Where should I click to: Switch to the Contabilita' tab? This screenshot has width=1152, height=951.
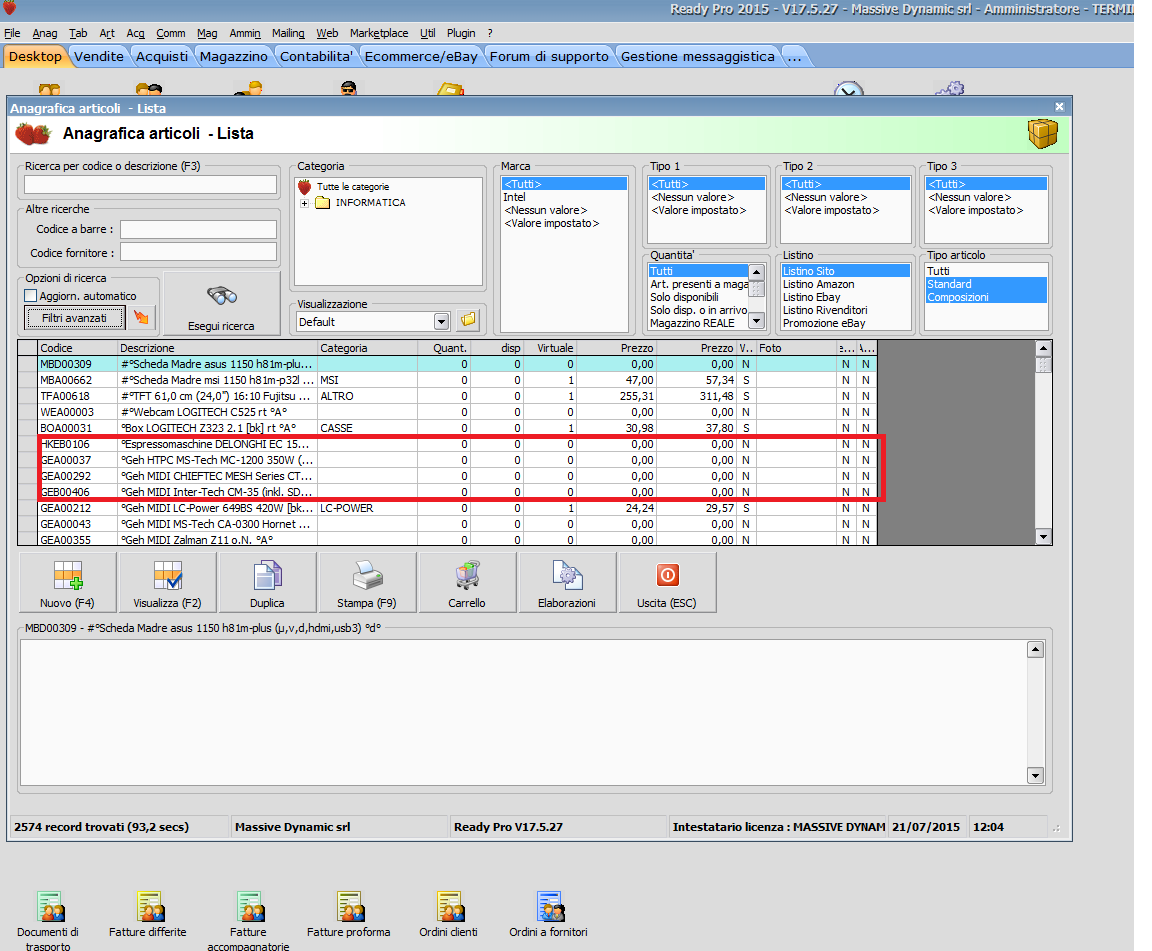[x=317, y=57]
